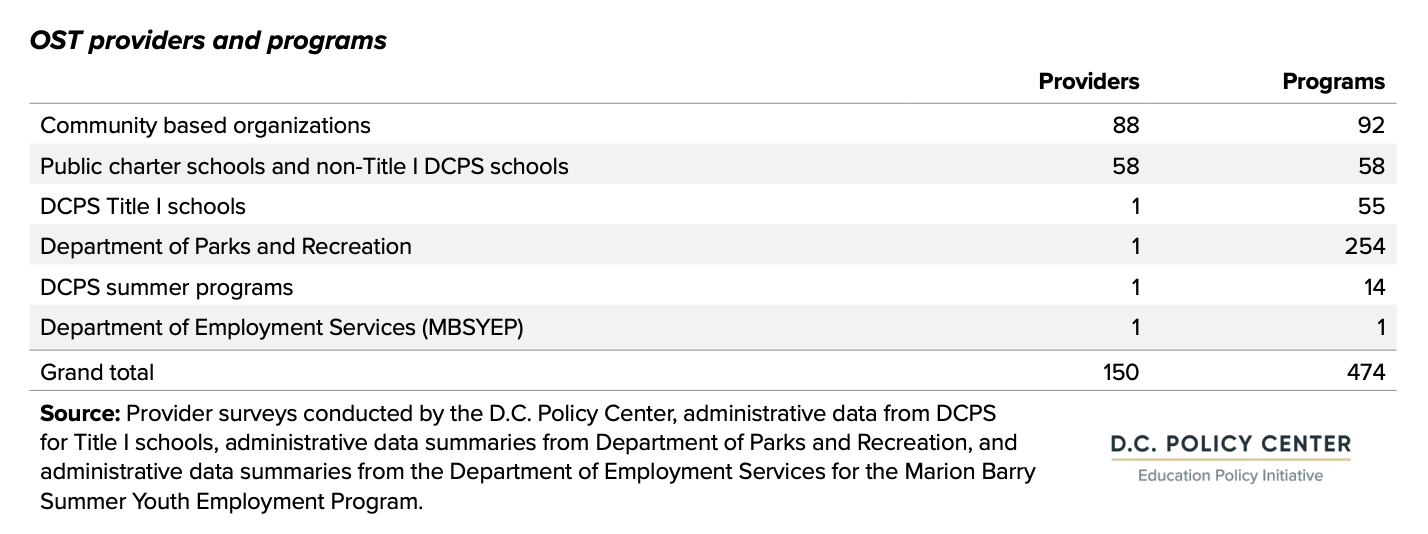Click the D.C. Policy Center logo

click(1230, 458)
